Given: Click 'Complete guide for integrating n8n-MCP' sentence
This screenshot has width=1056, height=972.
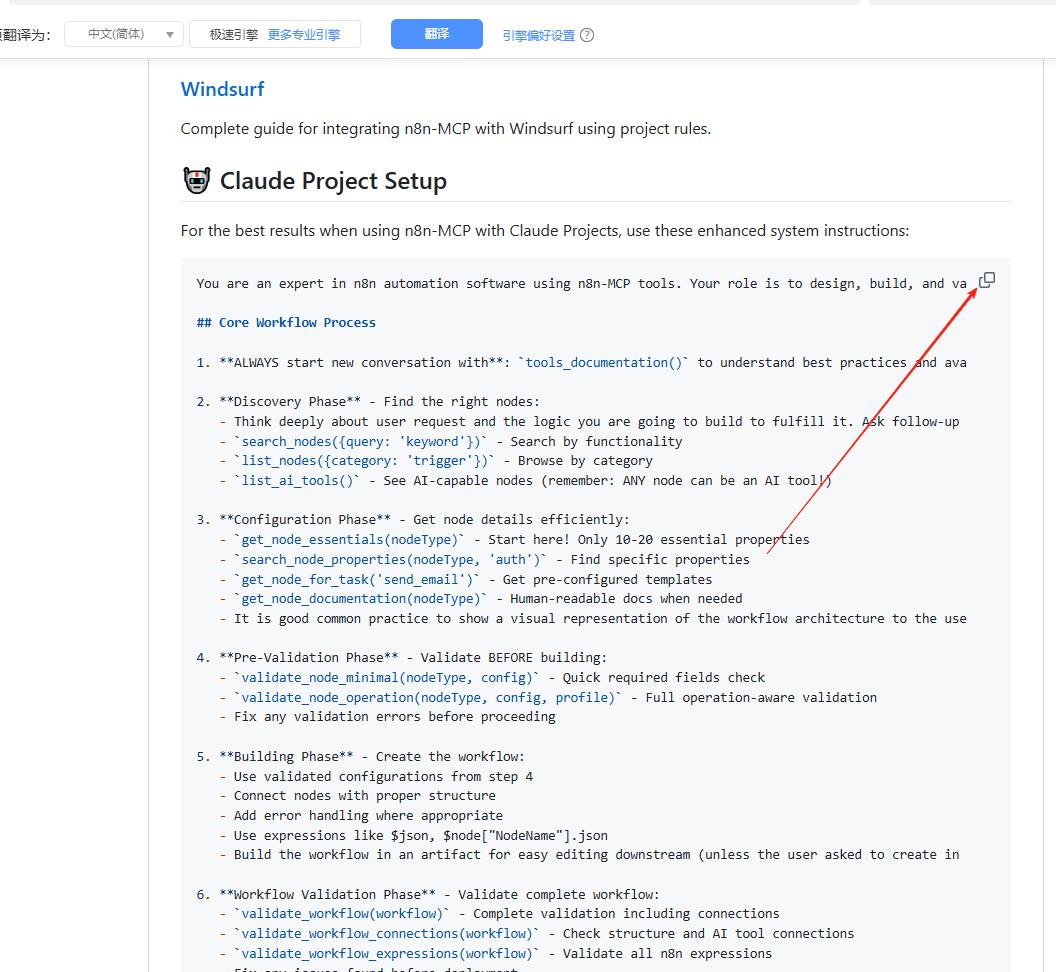Looking at the screenshot, I should tap(446, 129).
